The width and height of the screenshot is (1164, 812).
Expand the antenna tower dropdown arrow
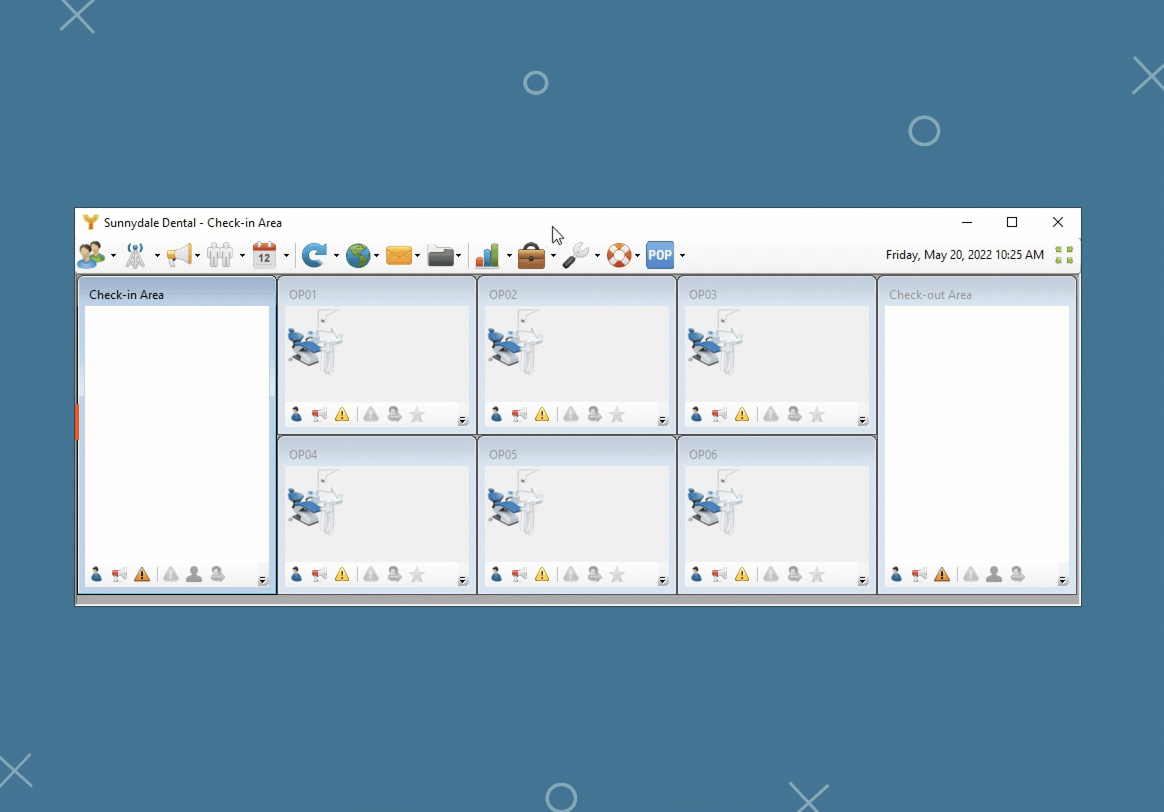(x=157, y=256)
